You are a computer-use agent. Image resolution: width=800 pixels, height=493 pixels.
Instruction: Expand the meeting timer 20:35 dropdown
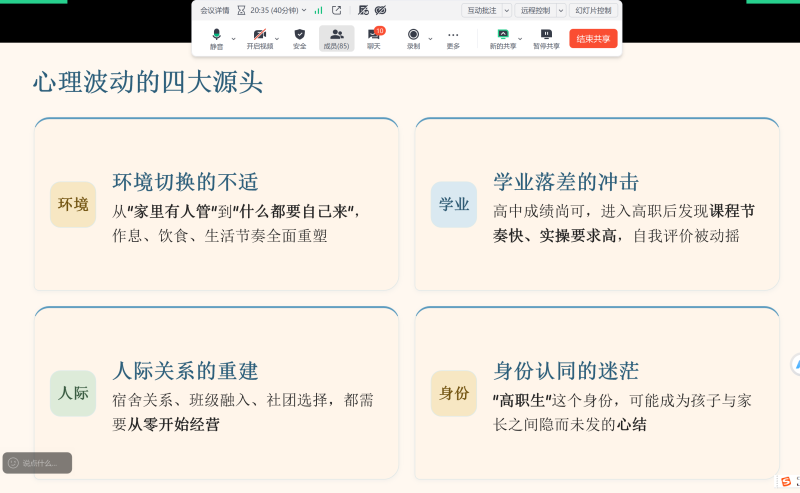click(304, 10)
